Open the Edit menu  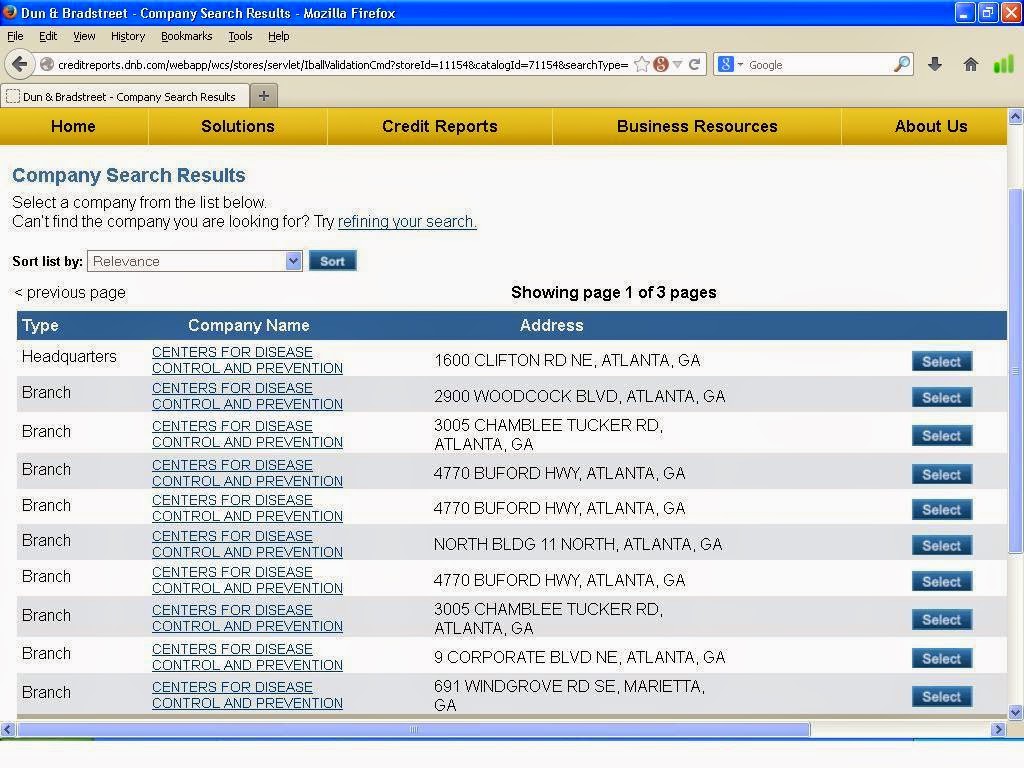click(x=48, y=36)
